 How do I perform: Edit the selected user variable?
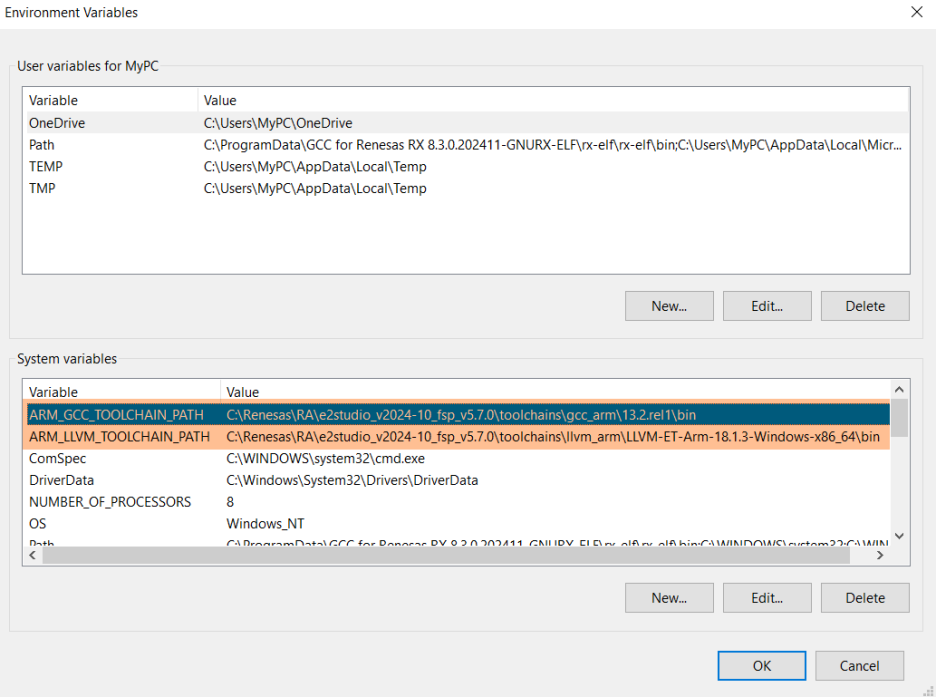click(766, 306)
